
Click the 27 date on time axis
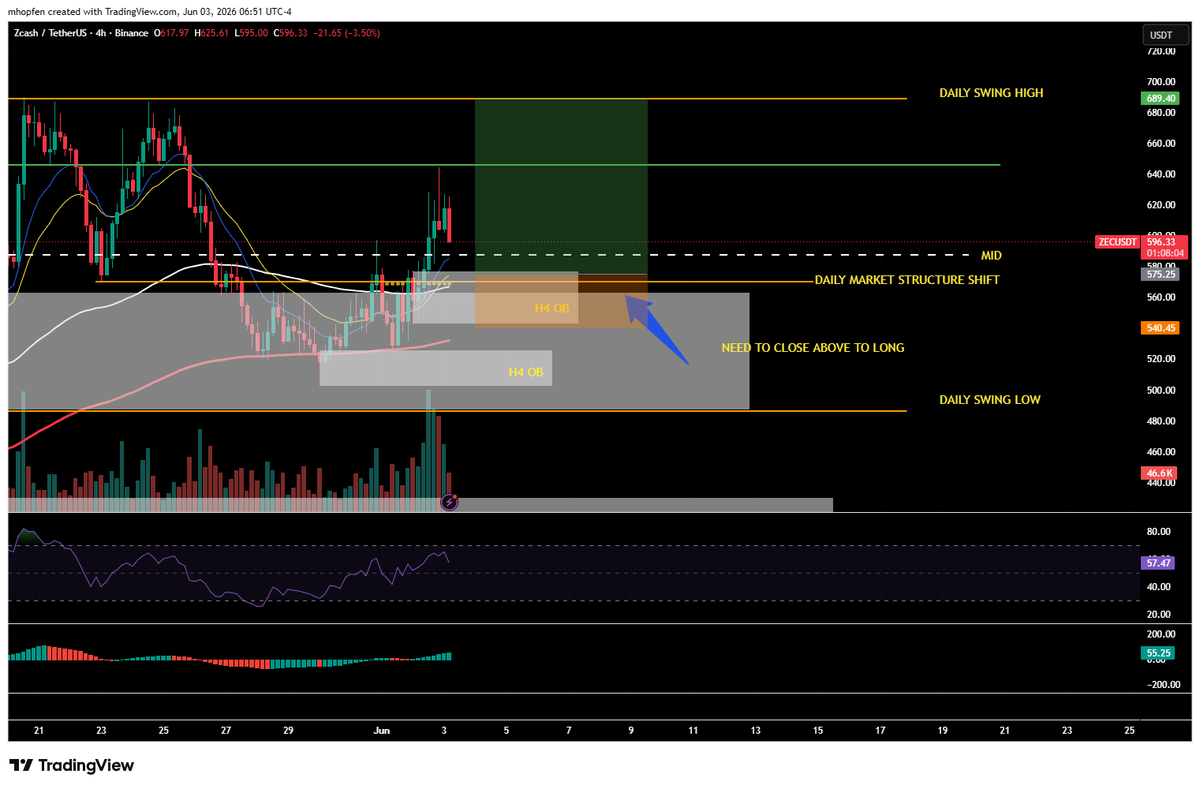(226, 732)
